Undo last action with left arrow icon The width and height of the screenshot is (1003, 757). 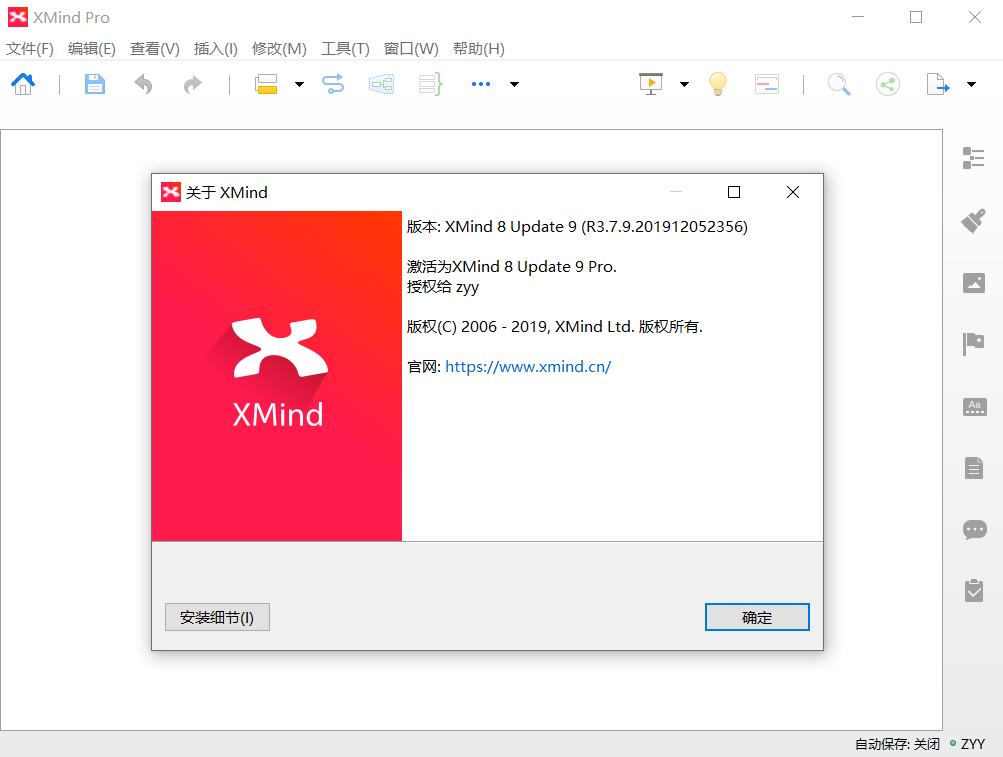click(x=143, y=84)
